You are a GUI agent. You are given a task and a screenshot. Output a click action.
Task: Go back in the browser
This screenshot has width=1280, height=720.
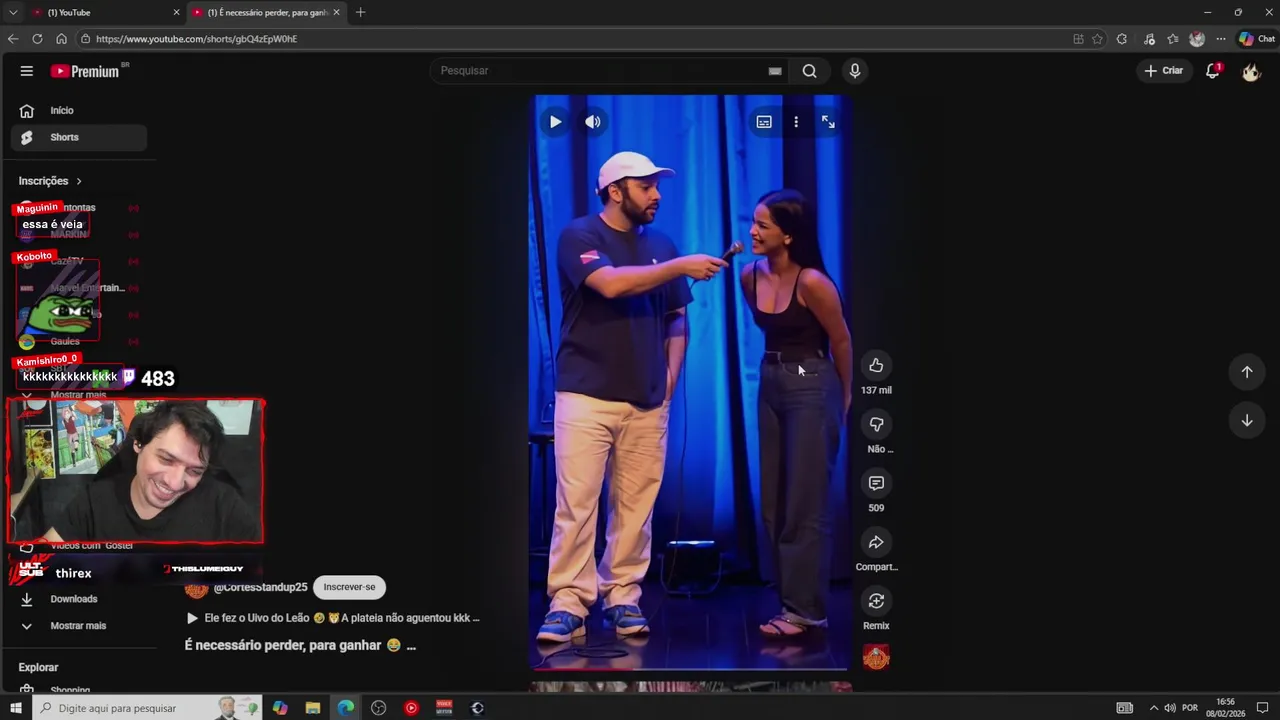(x=13, y=39)
